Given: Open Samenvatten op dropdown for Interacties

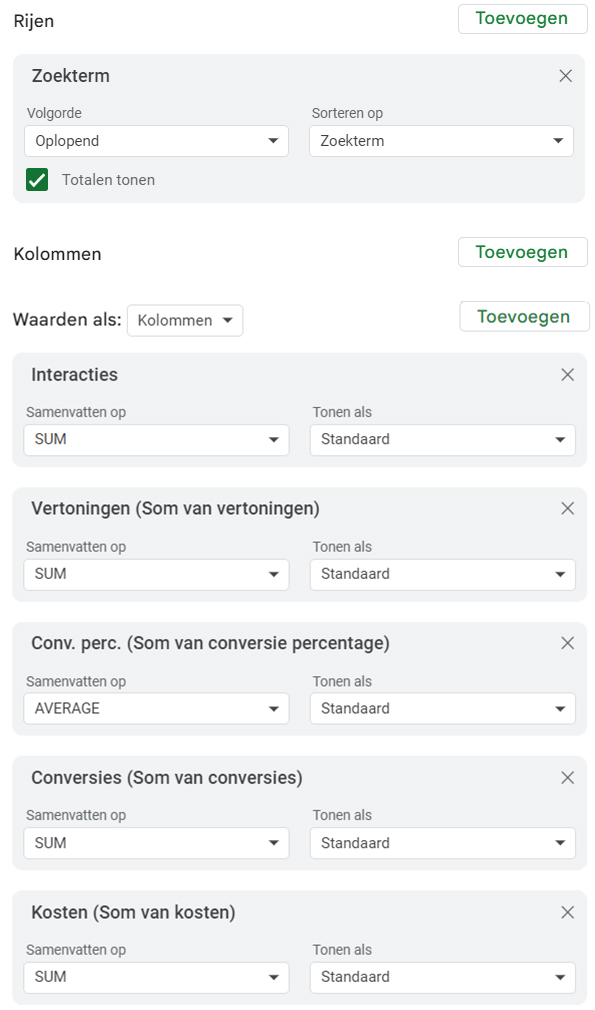Looking at the screenshot, I should [156, 440].
